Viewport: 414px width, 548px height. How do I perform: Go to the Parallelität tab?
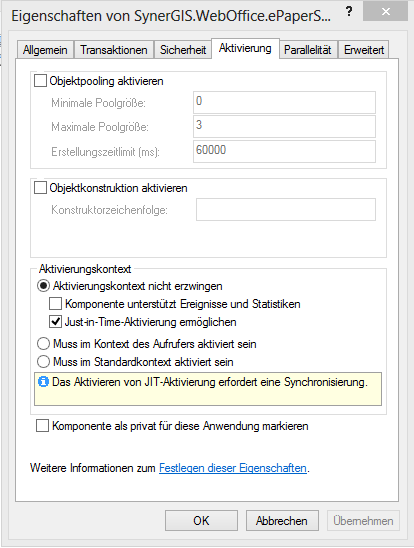[308, 50]
